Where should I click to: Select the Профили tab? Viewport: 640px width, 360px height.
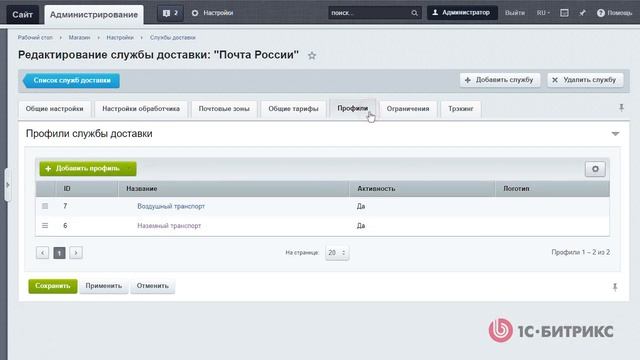[353, 109]
